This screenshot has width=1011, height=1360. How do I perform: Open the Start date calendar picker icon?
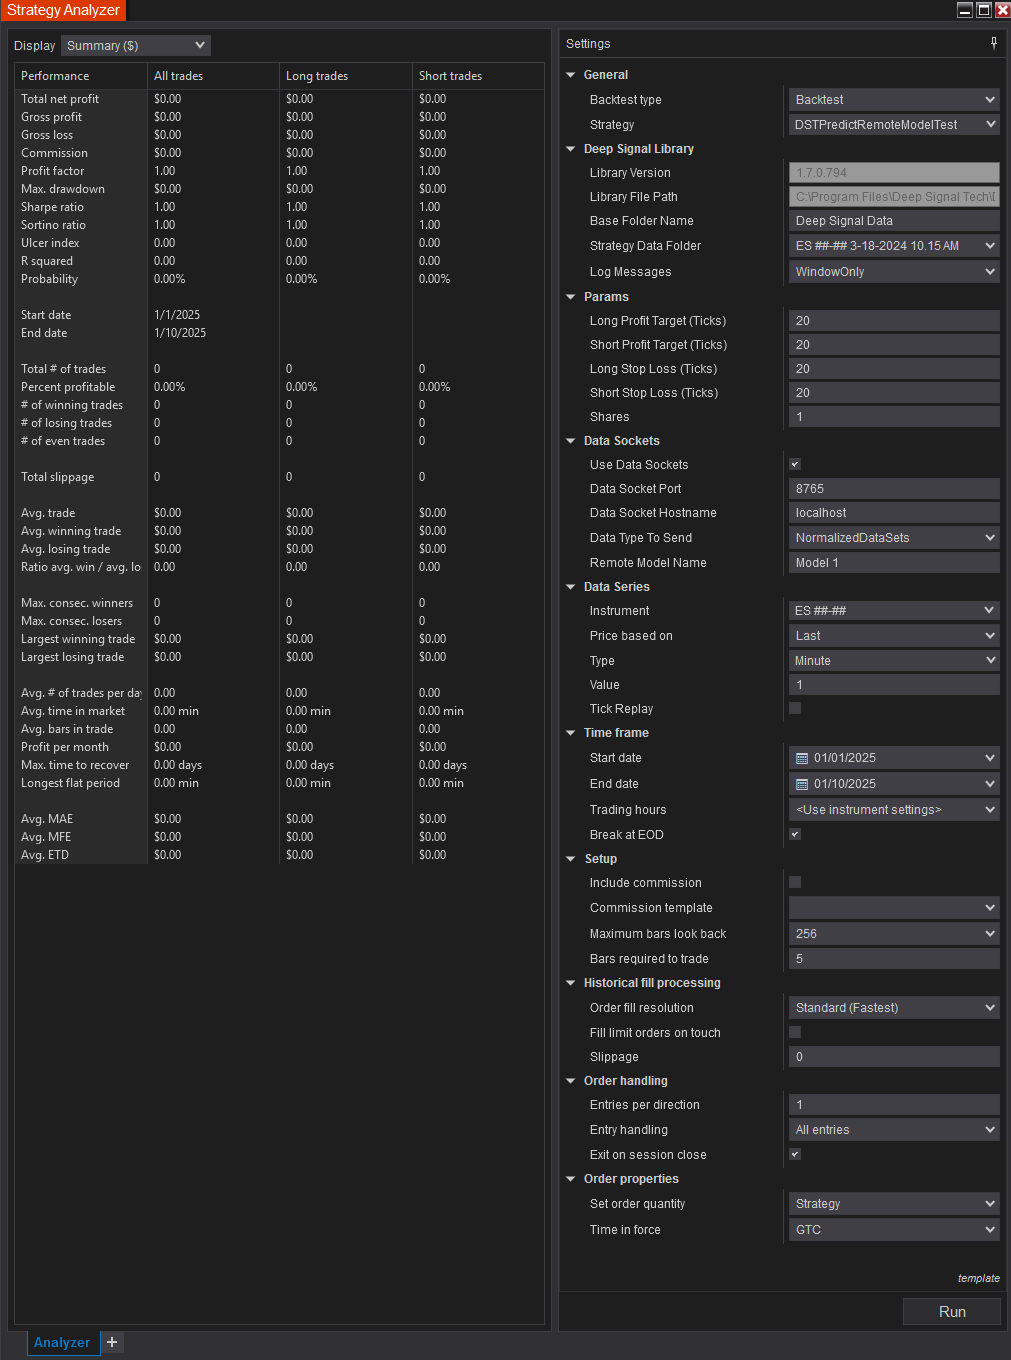click(x=802, y=758)
